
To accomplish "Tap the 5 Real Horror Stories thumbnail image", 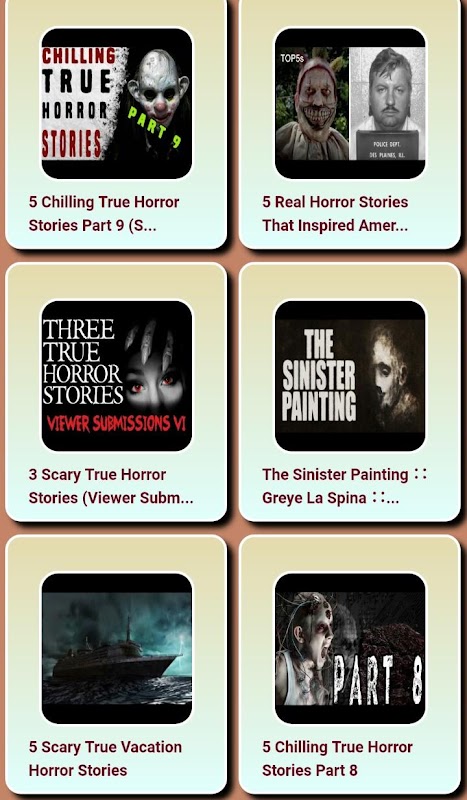I will 350,104.
